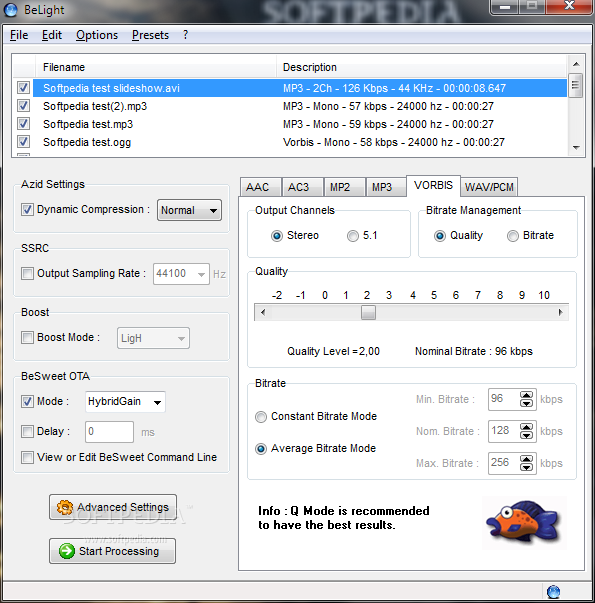Click Quality slider track near level 7
Screen dimensions: 595x603
[478, 312]
